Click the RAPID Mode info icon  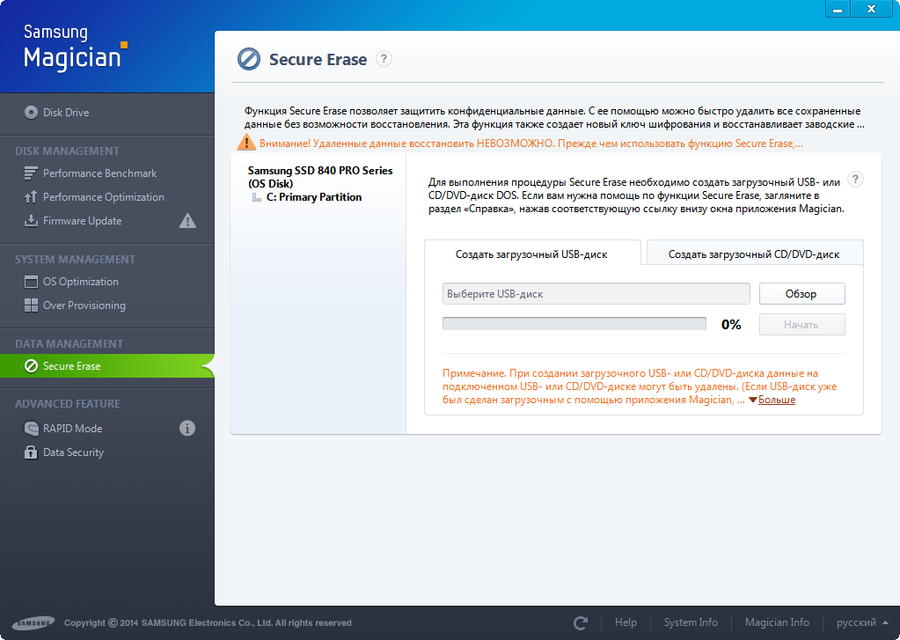click(186, 428)
